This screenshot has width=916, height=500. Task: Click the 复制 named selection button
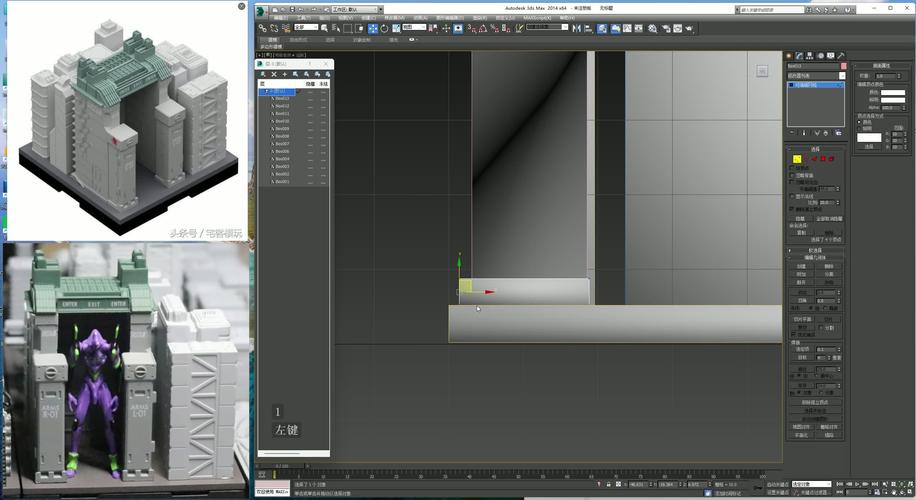coord(802,232)
